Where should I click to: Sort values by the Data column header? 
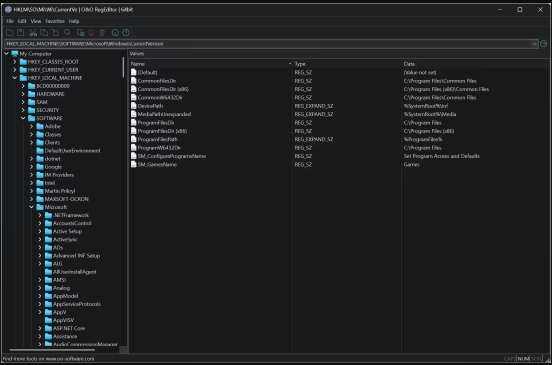tap(475, 64)
